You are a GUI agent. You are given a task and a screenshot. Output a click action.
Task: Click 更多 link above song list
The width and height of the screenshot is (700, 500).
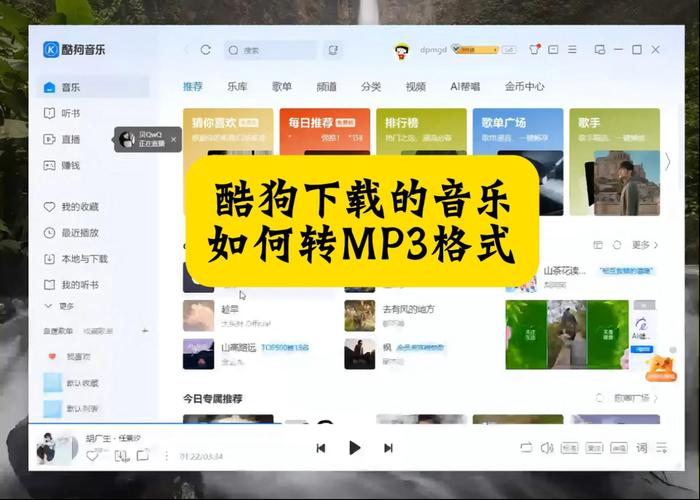pos(645,245)
